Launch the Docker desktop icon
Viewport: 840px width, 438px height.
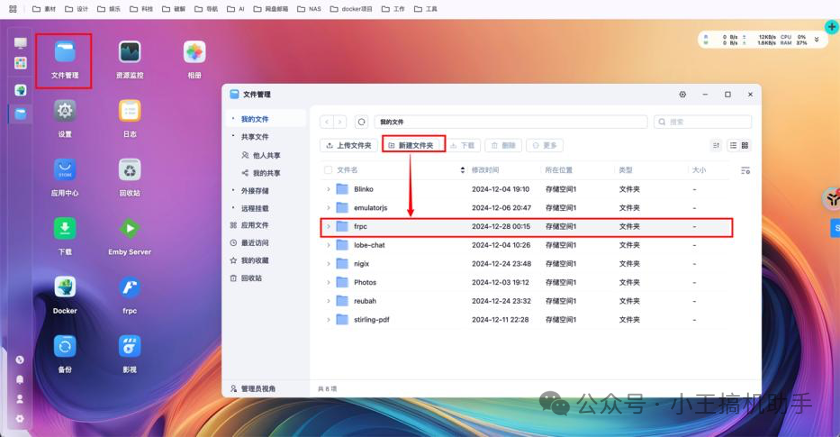pos(65,288)
